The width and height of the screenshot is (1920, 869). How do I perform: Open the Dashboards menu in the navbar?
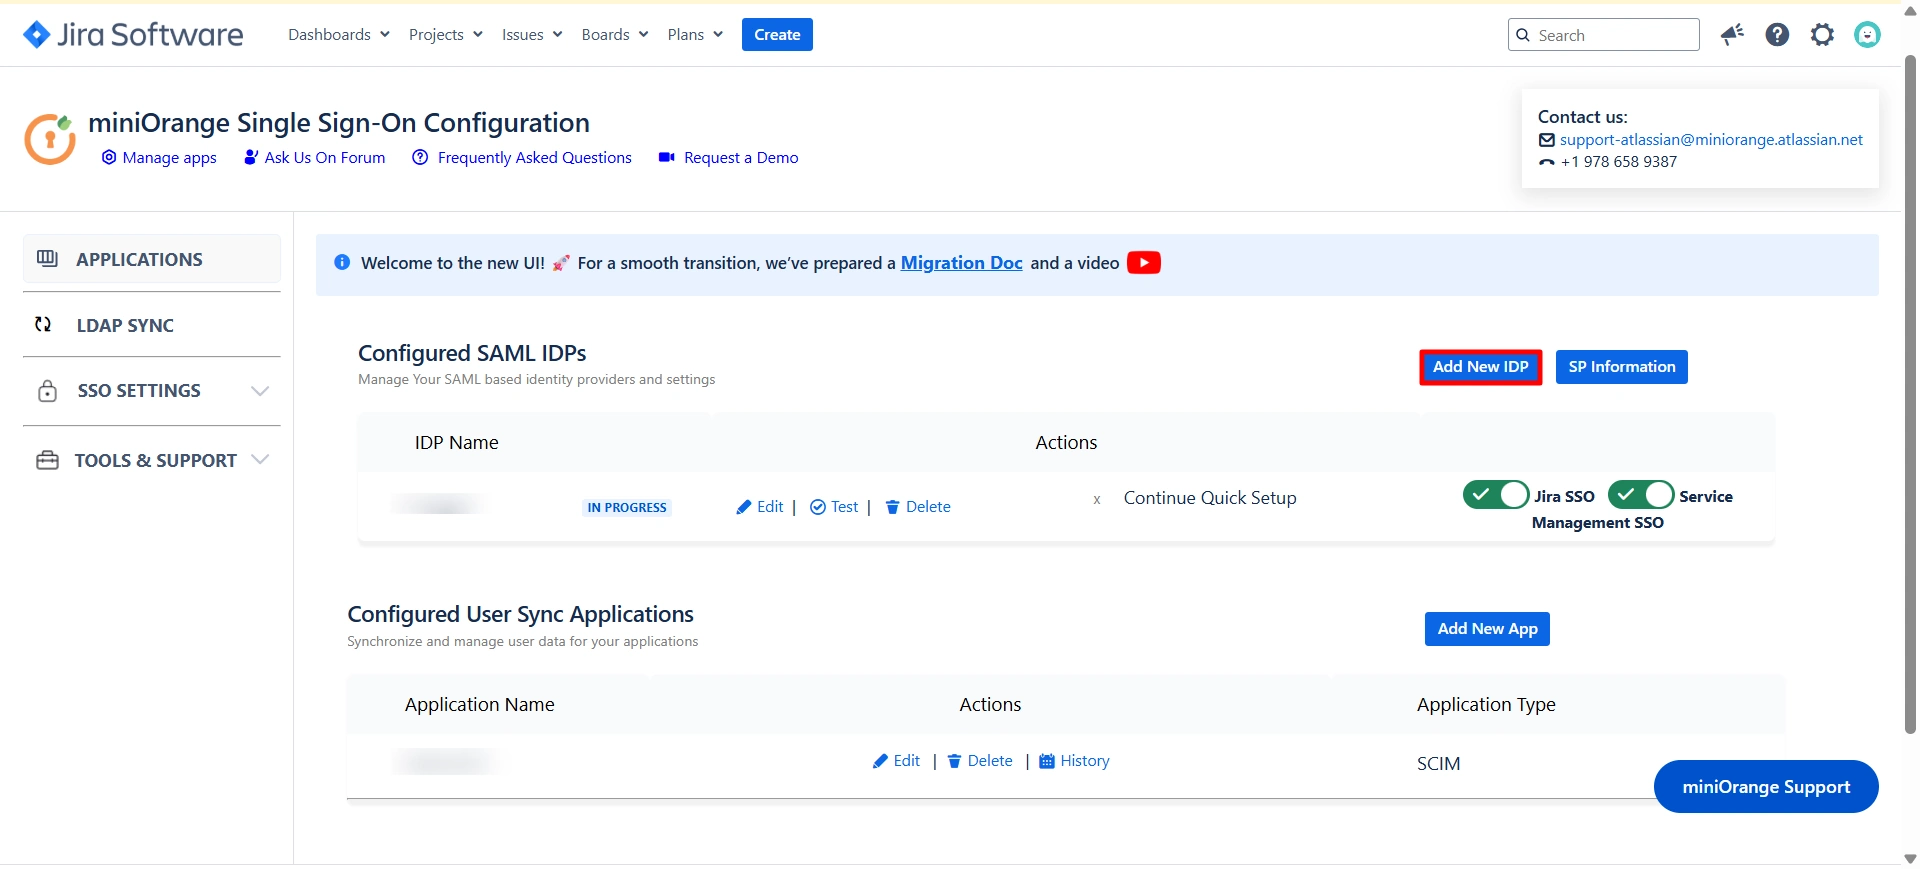pyautogui.click(x=338, y=35)
